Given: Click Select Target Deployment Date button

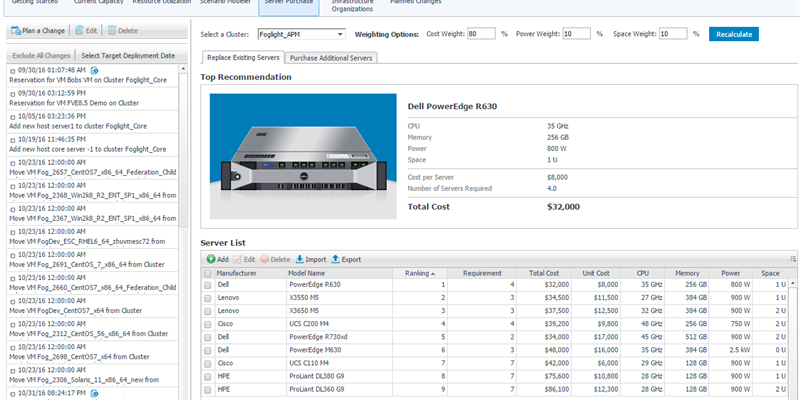Looking at the screenshot, I should (x=128, y=56).
